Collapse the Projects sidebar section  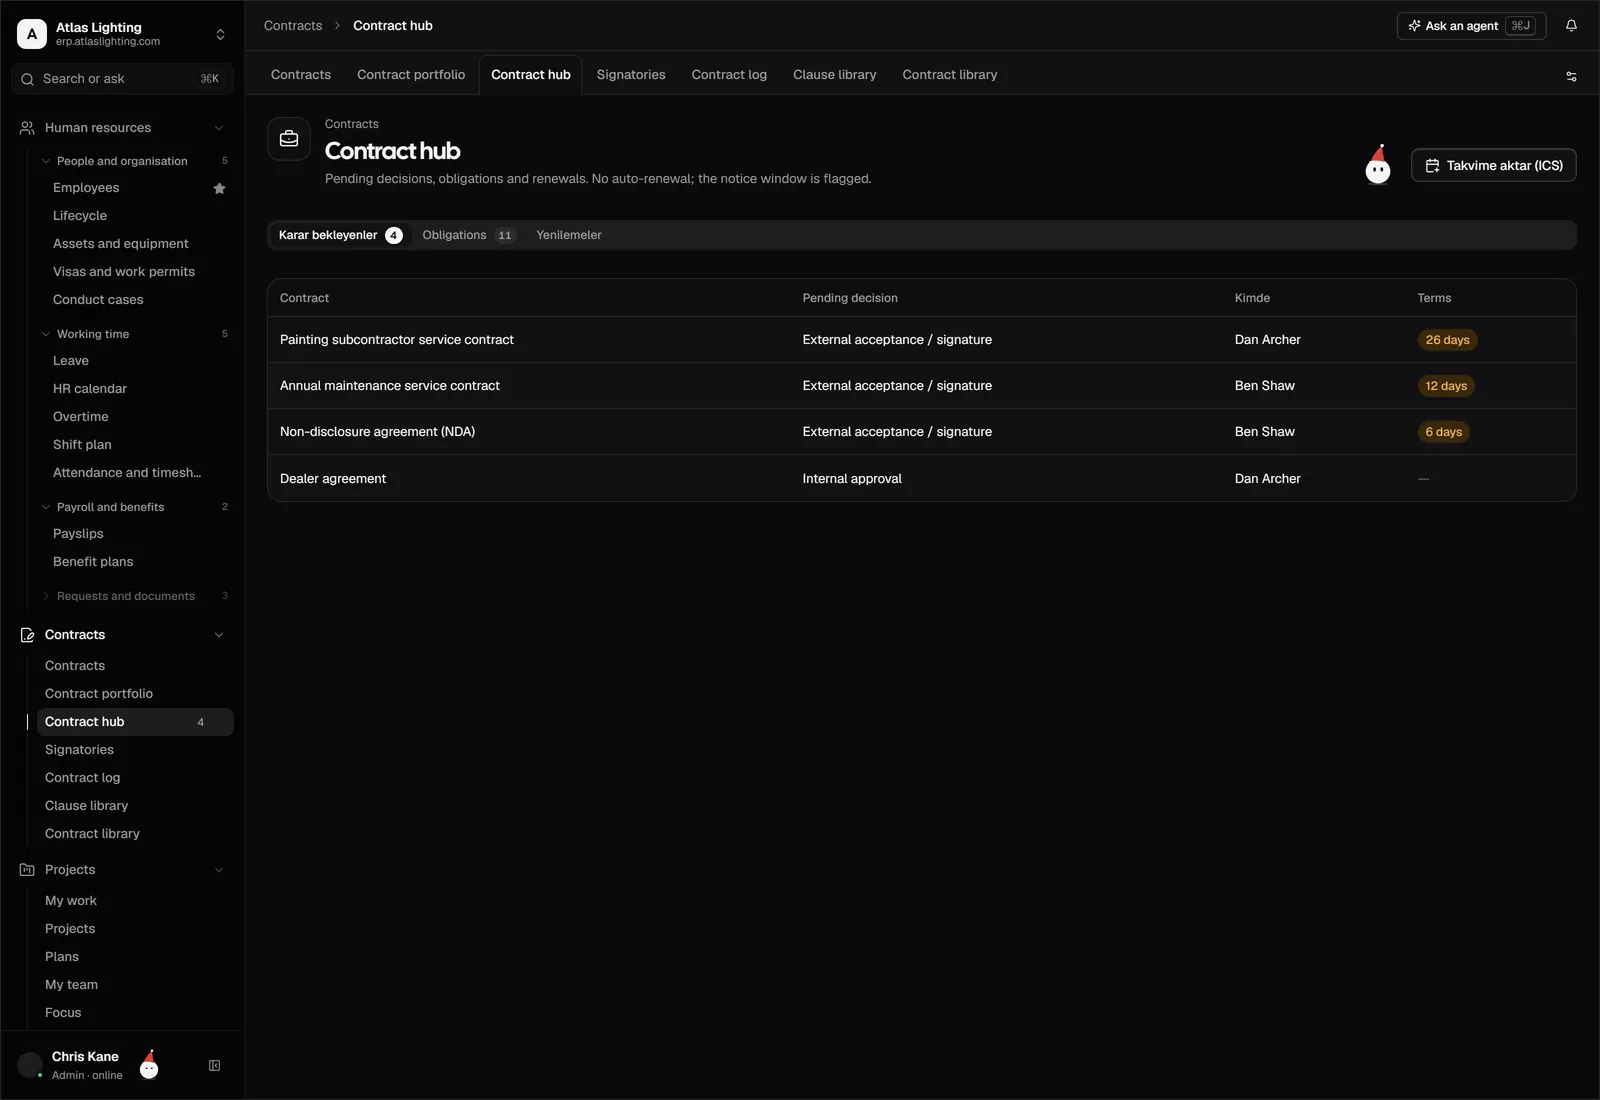(x=219, y=870)
